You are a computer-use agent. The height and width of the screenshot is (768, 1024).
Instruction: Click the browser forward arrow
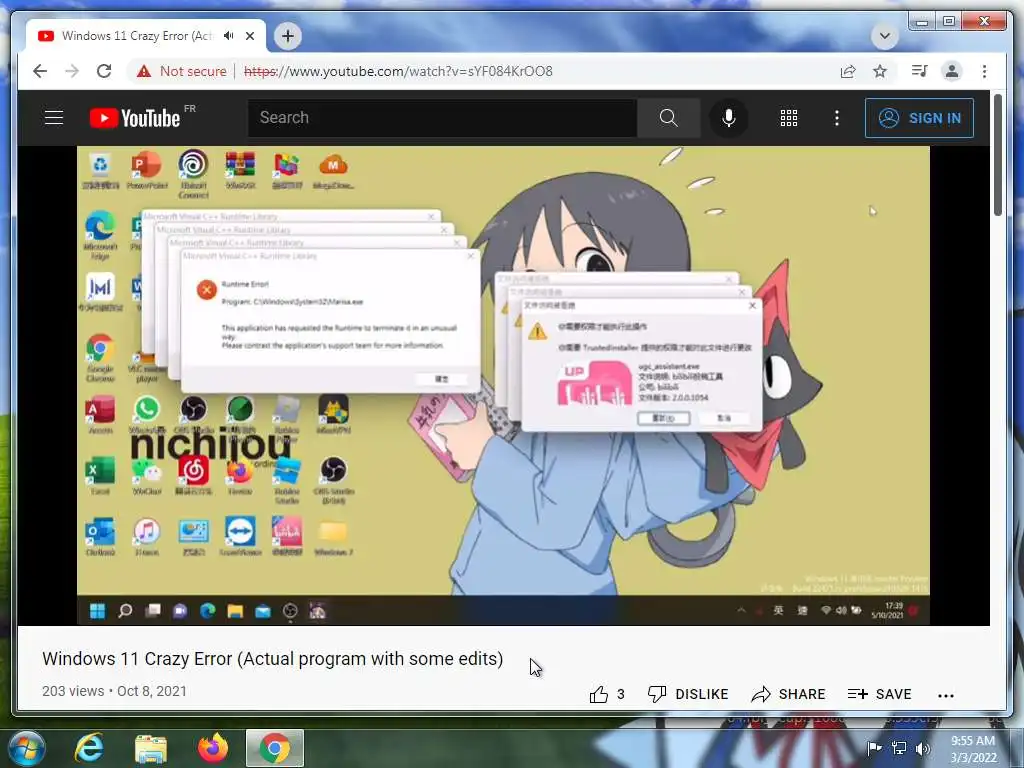pyautogui.click(x=72, y=71)
